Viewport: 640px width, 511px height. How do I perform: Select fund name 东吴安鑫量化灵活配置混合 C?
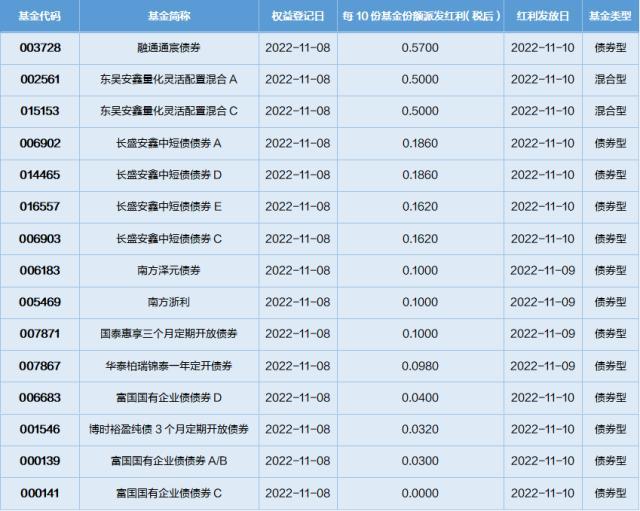click(169, 111)
